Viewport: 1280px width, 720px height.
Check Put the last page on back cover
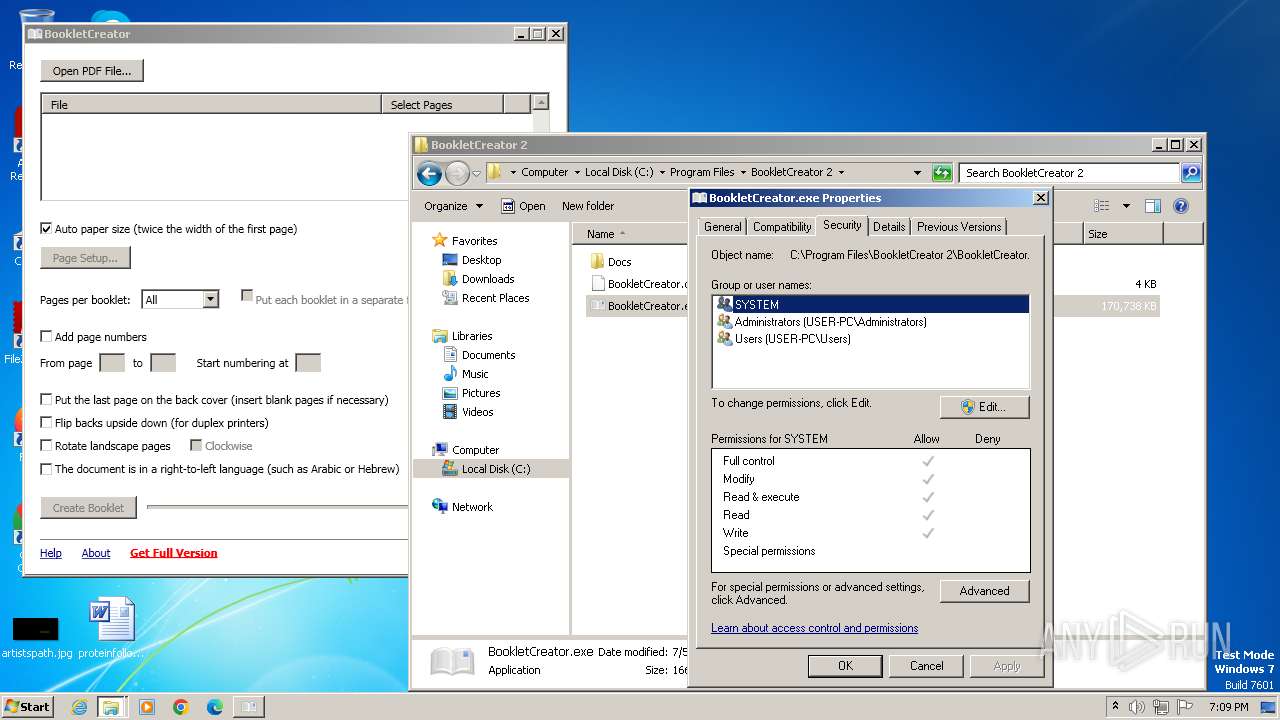pyautogui.click(x=46, y=400)
